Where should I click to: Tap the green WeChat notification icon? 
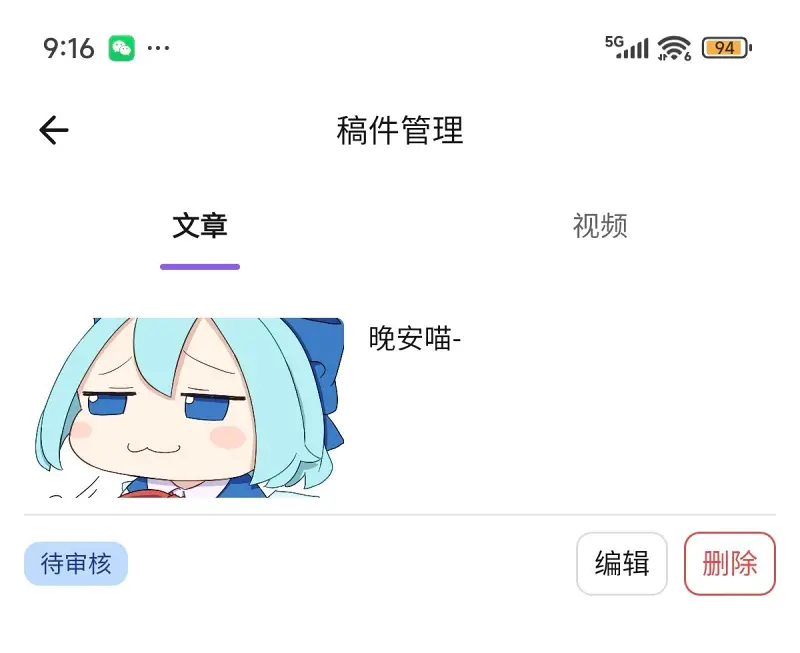pyautogui.click(x=121, y=48)
